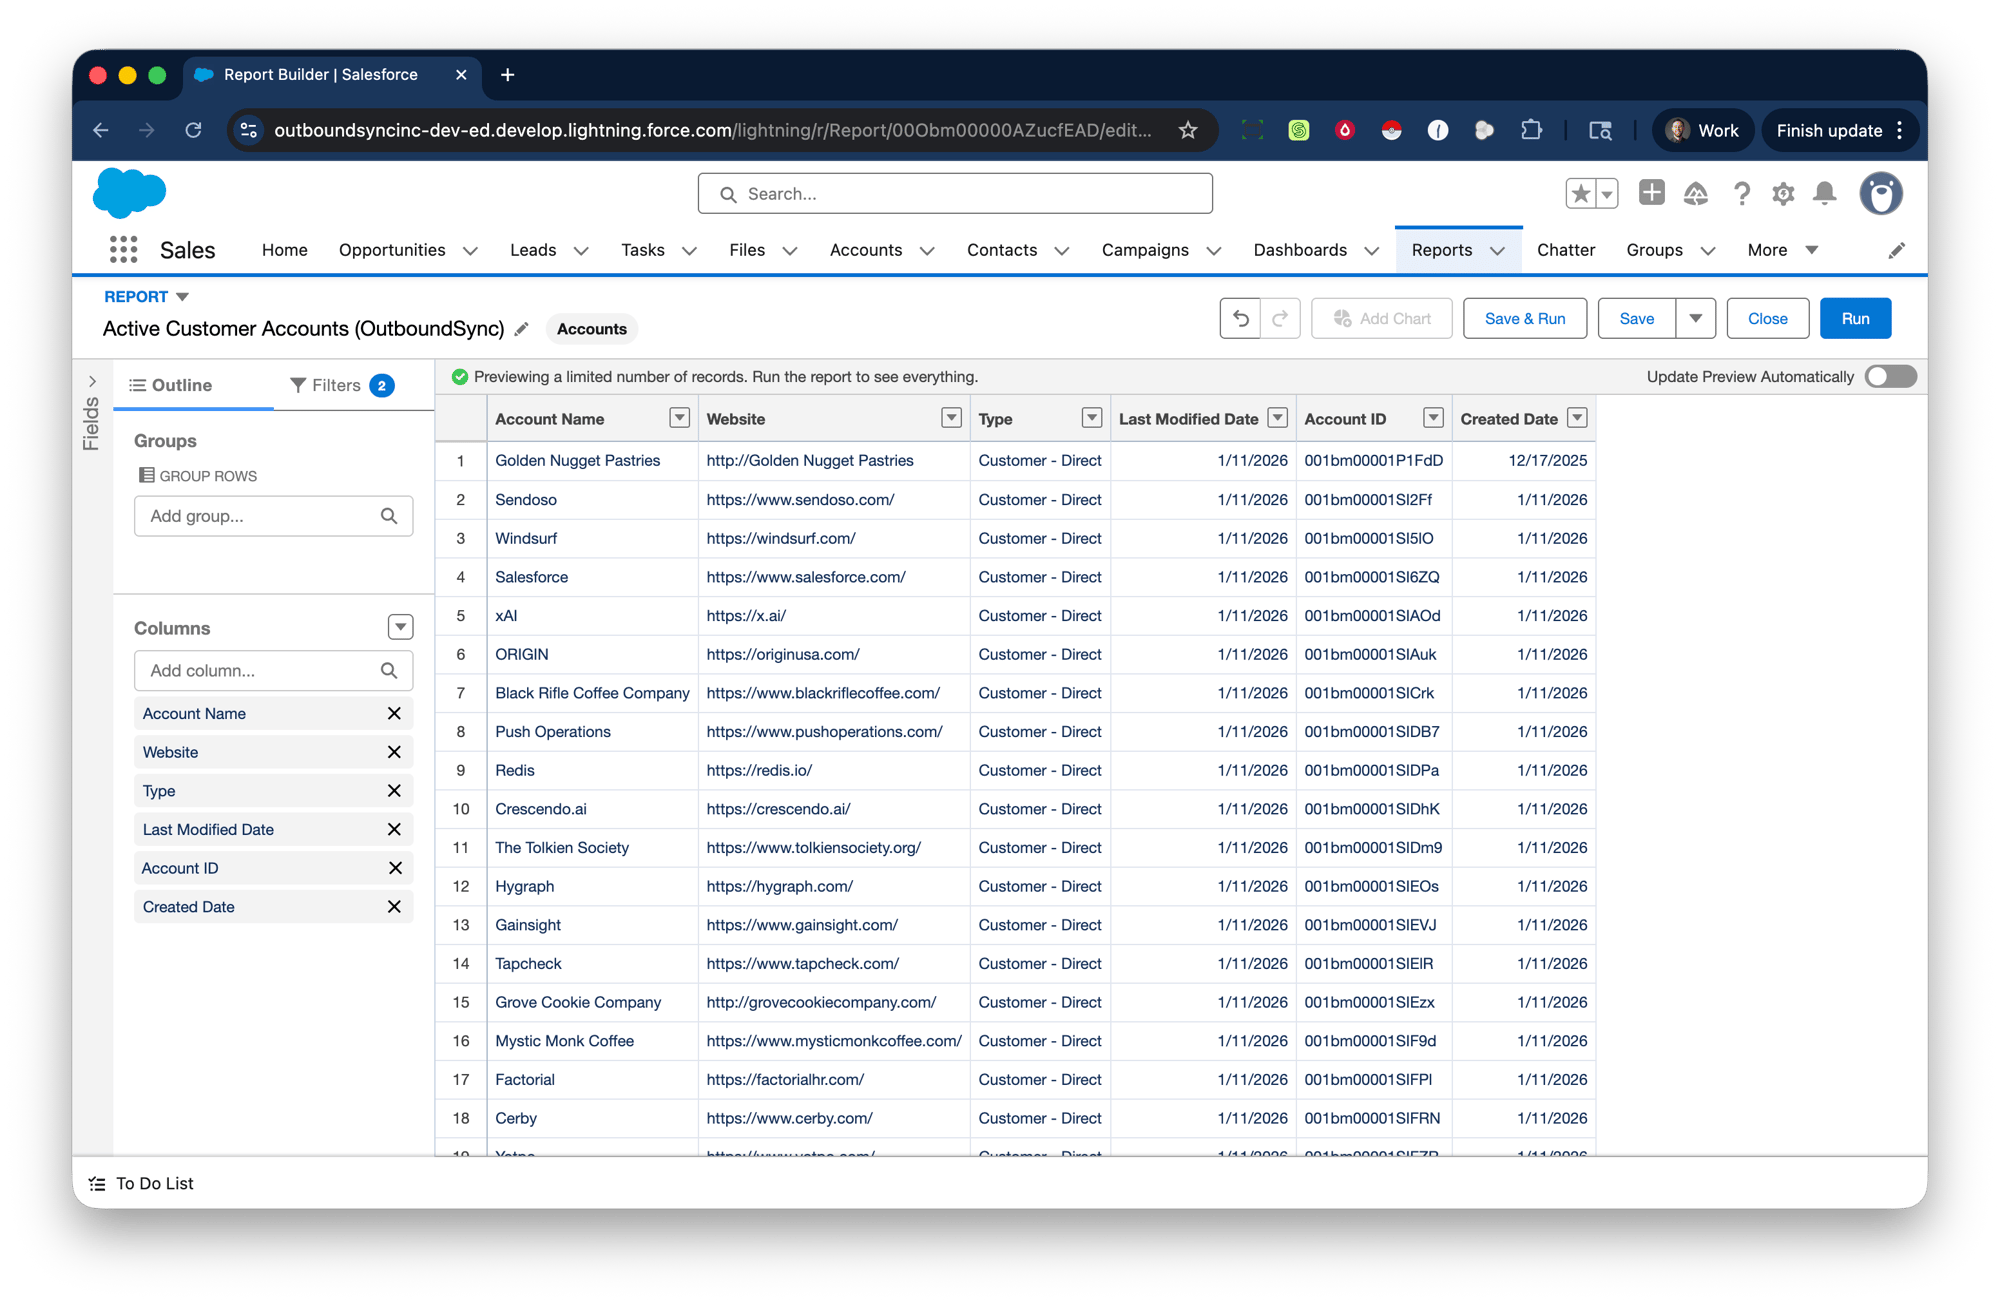The image size is (2000, 1304).
Task: Open the REPORT chevron dropdown
Action: (182, 296)
